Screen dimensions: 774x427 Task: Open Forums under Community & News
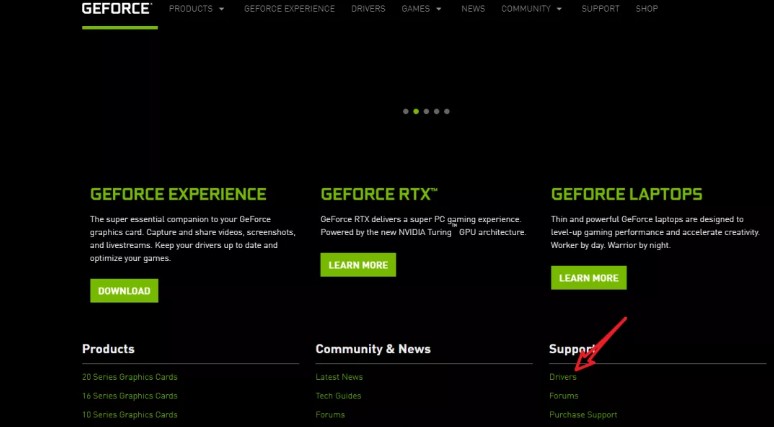click(330, 415)
